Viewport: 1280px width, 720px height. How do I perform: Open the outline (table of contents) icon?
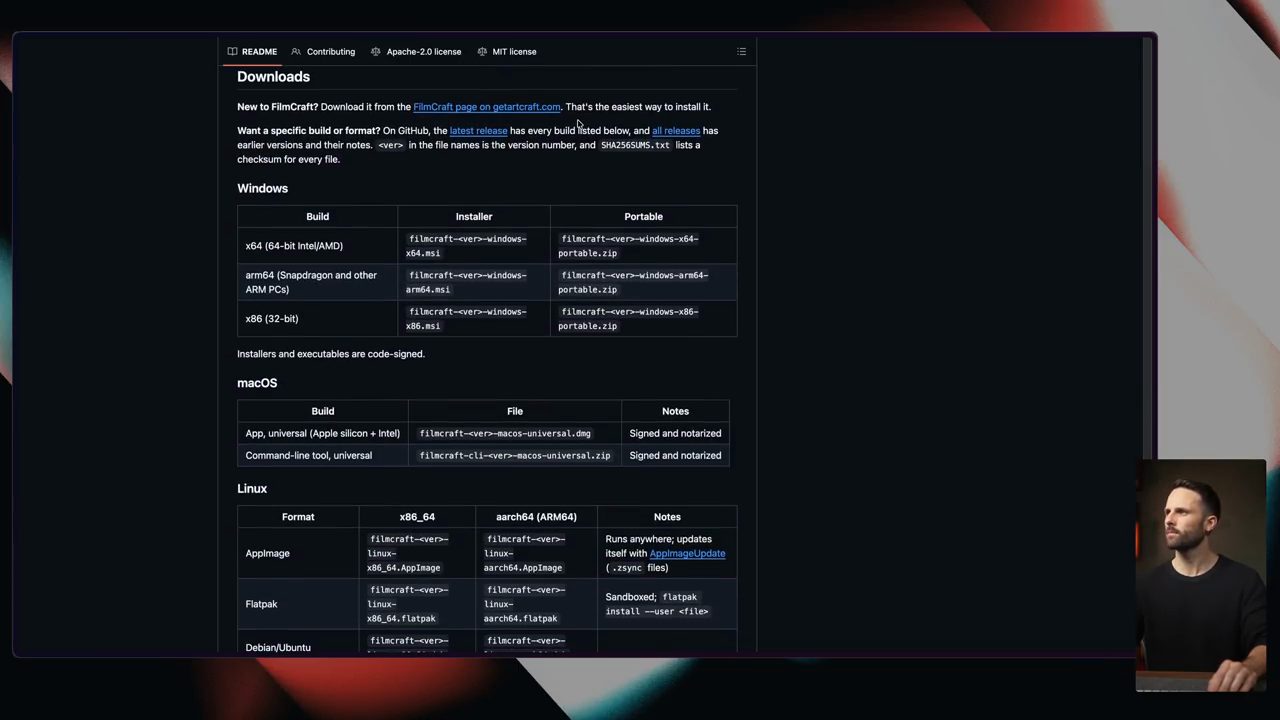coord(741,52)
